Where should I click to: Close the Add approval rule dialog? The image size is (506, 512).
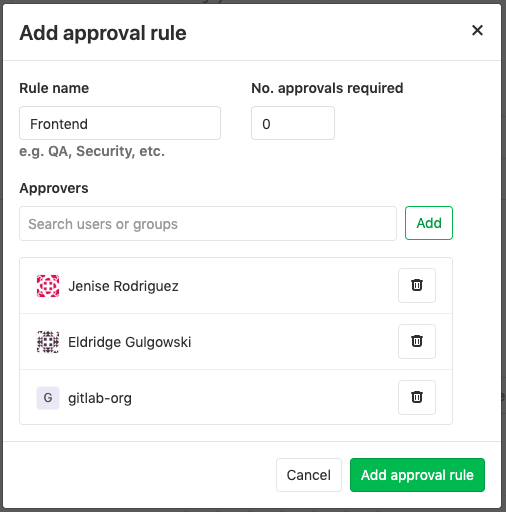click(477, 30)
